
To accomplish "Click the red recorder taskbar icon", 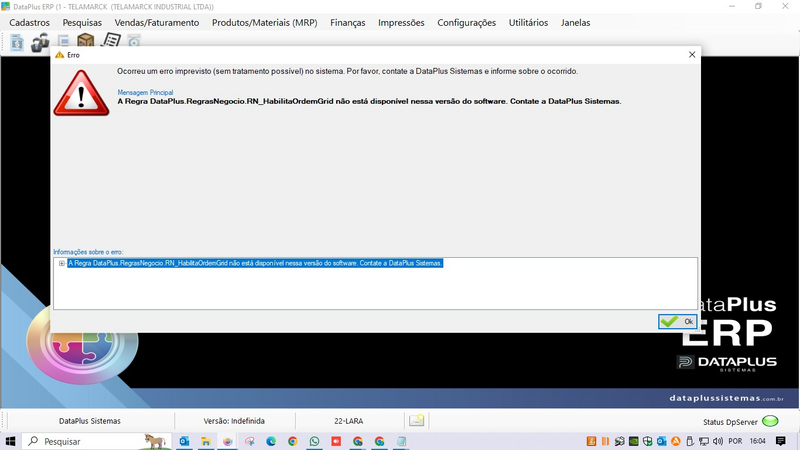I will [x=336, y=441].
